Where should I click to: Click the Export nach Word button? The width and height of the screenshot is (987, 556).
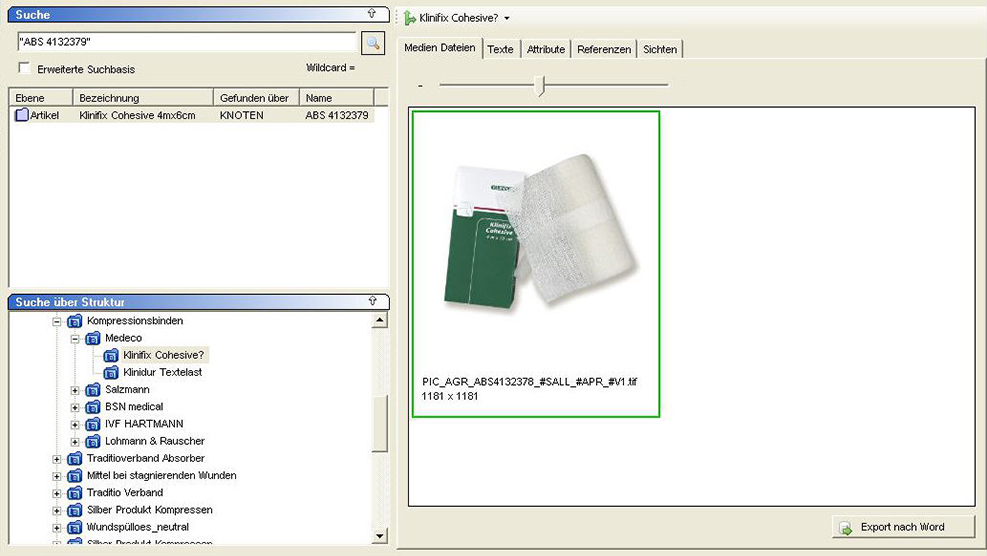(903, 527)
